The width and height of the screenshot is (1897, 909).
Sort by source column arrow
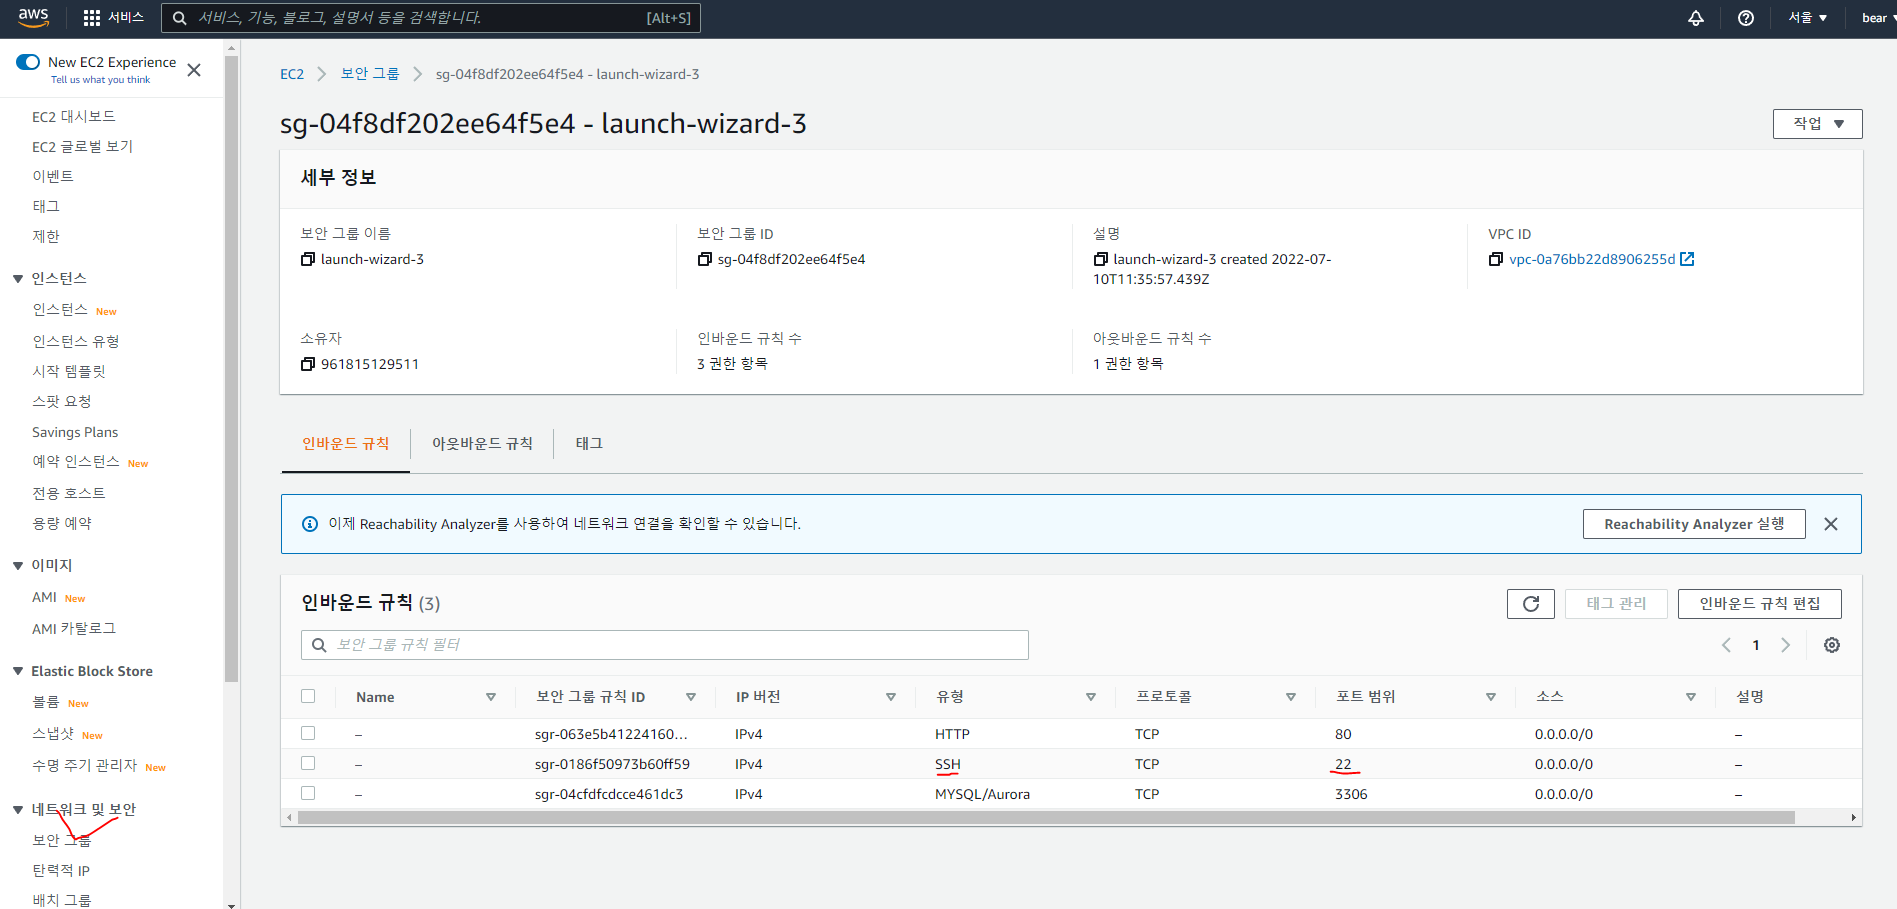coord(1691,697)
